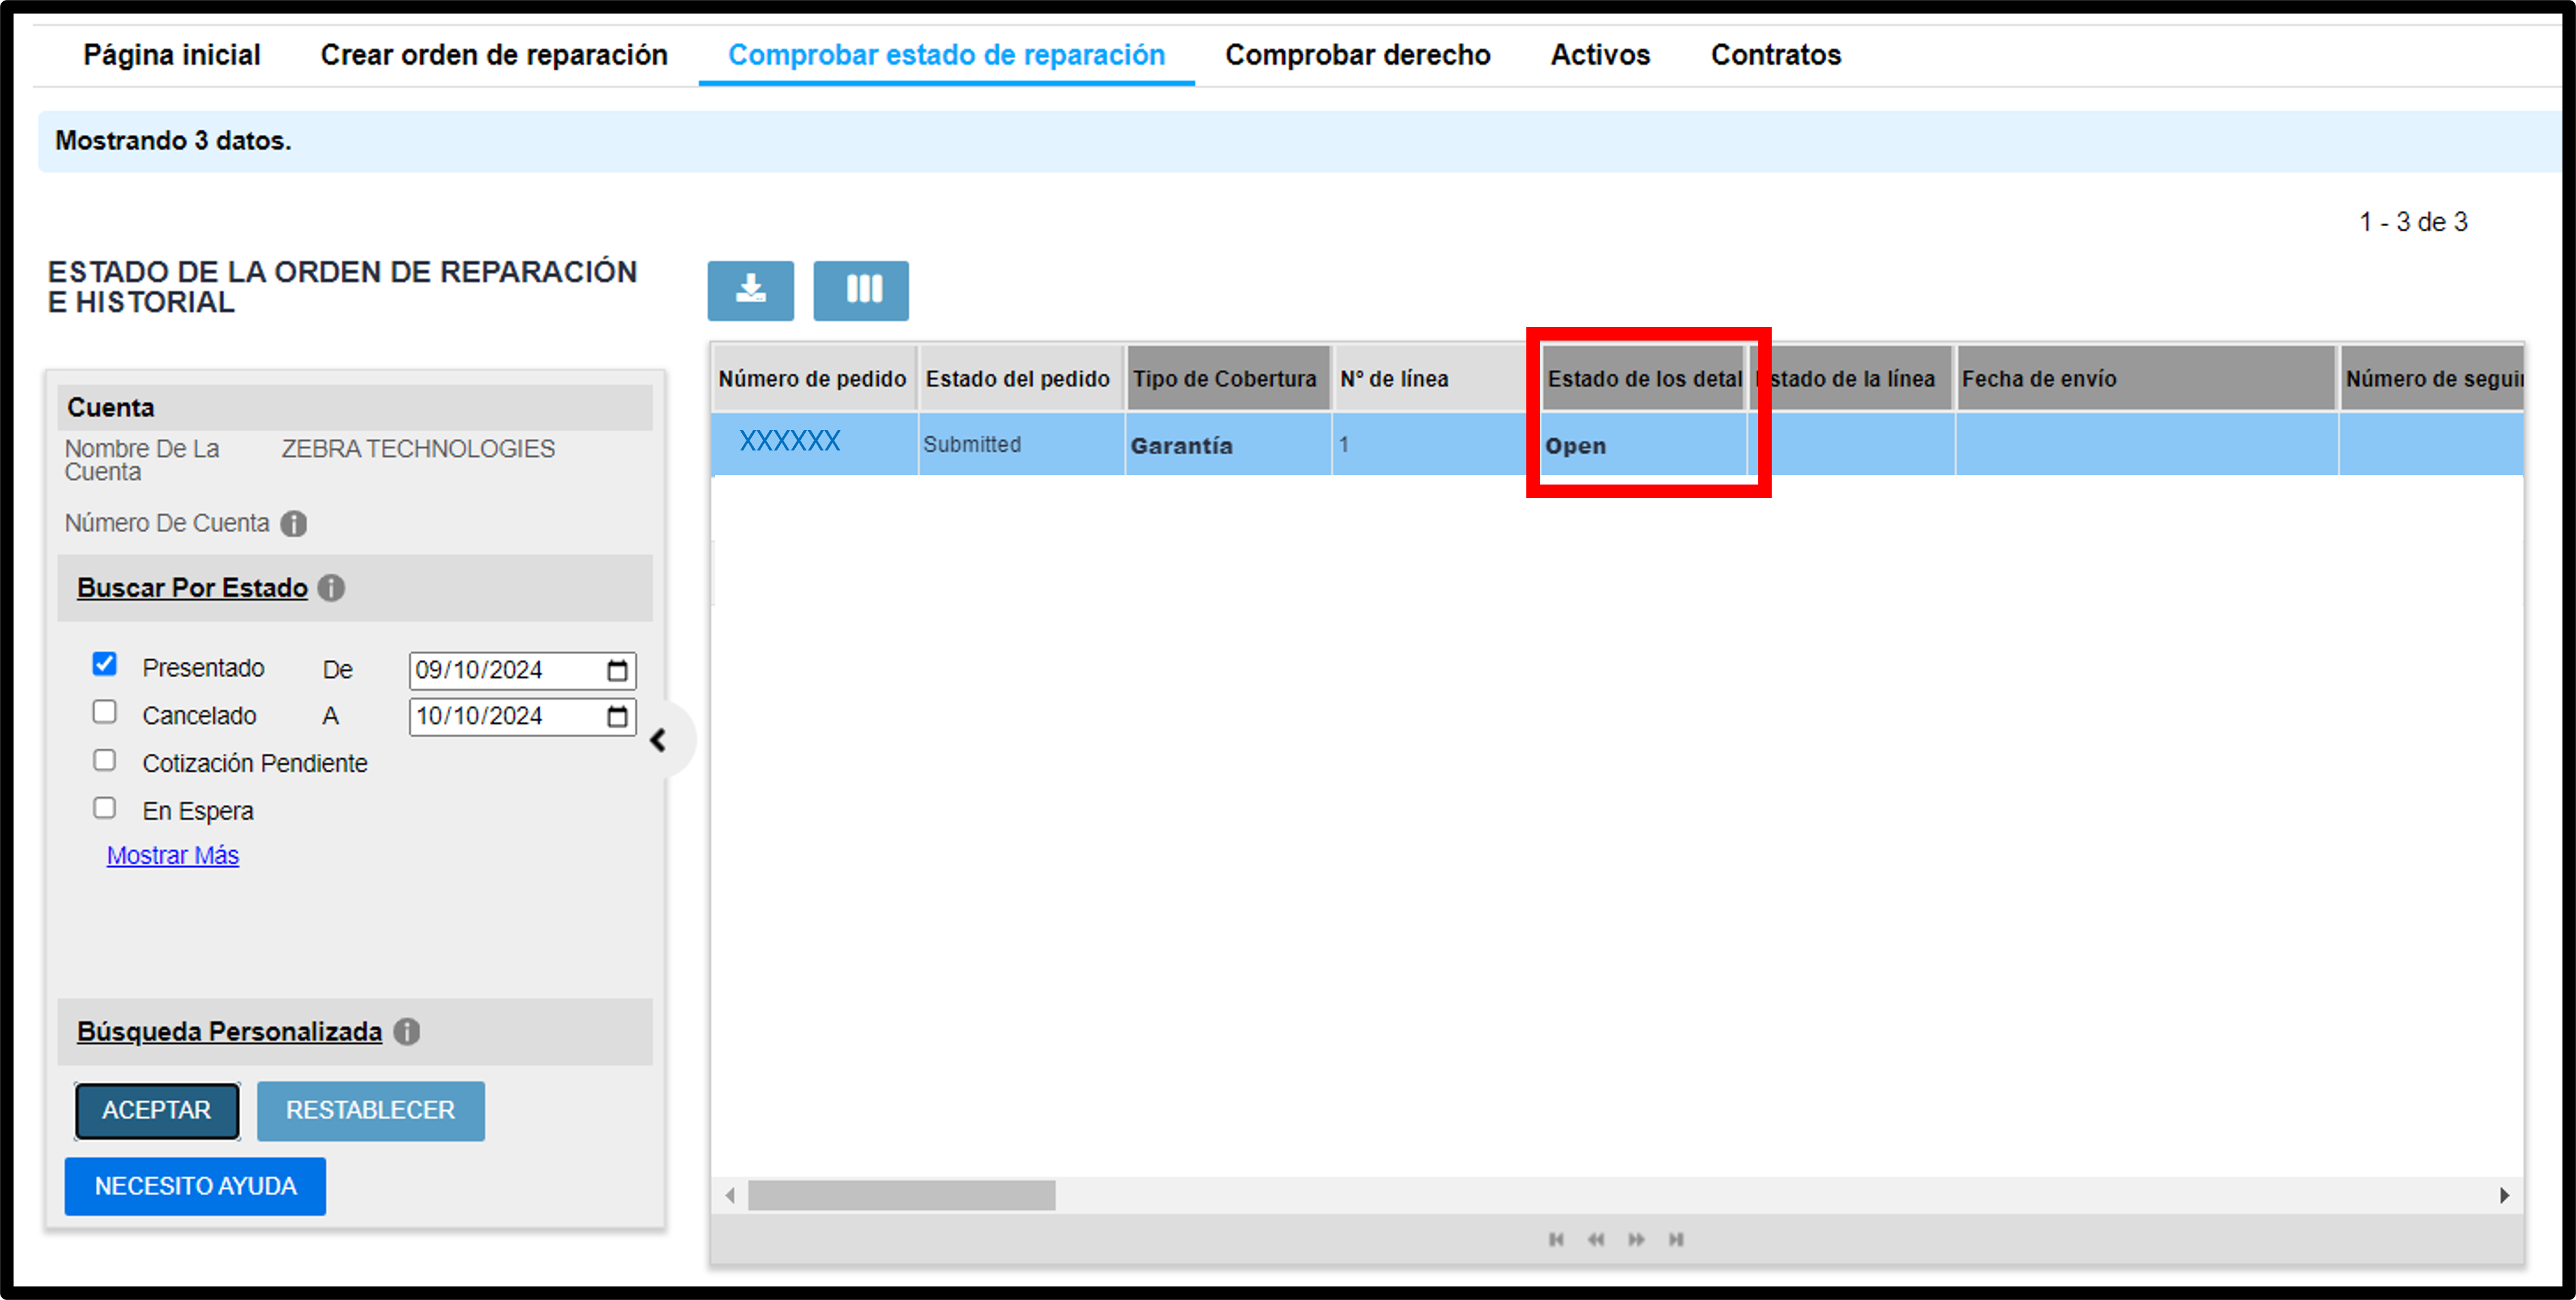This screenshot has height=1300, width=2576.
Task: Switch to Crear orden de reparación tab
Action: point(494,55)
